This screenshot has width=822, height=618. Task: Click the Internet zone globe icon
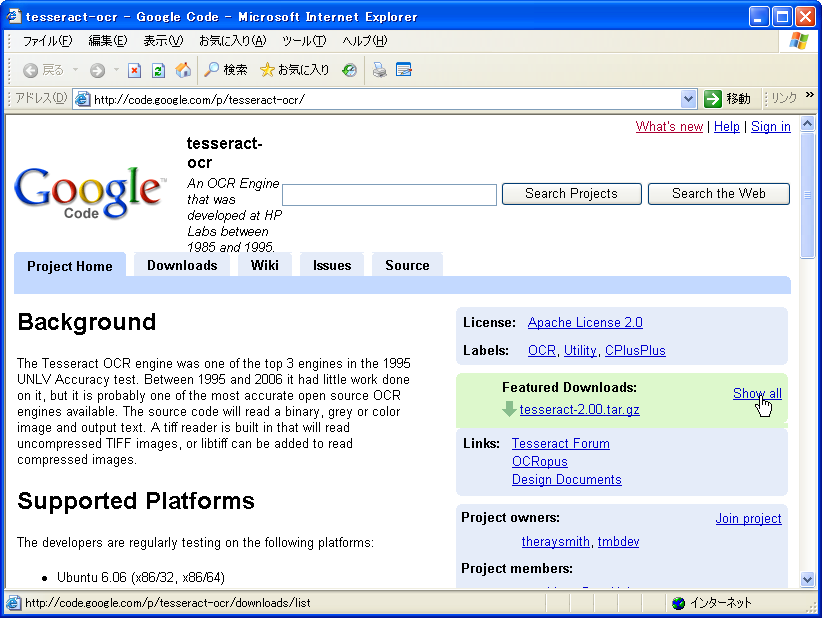click(x=678, y=603)
